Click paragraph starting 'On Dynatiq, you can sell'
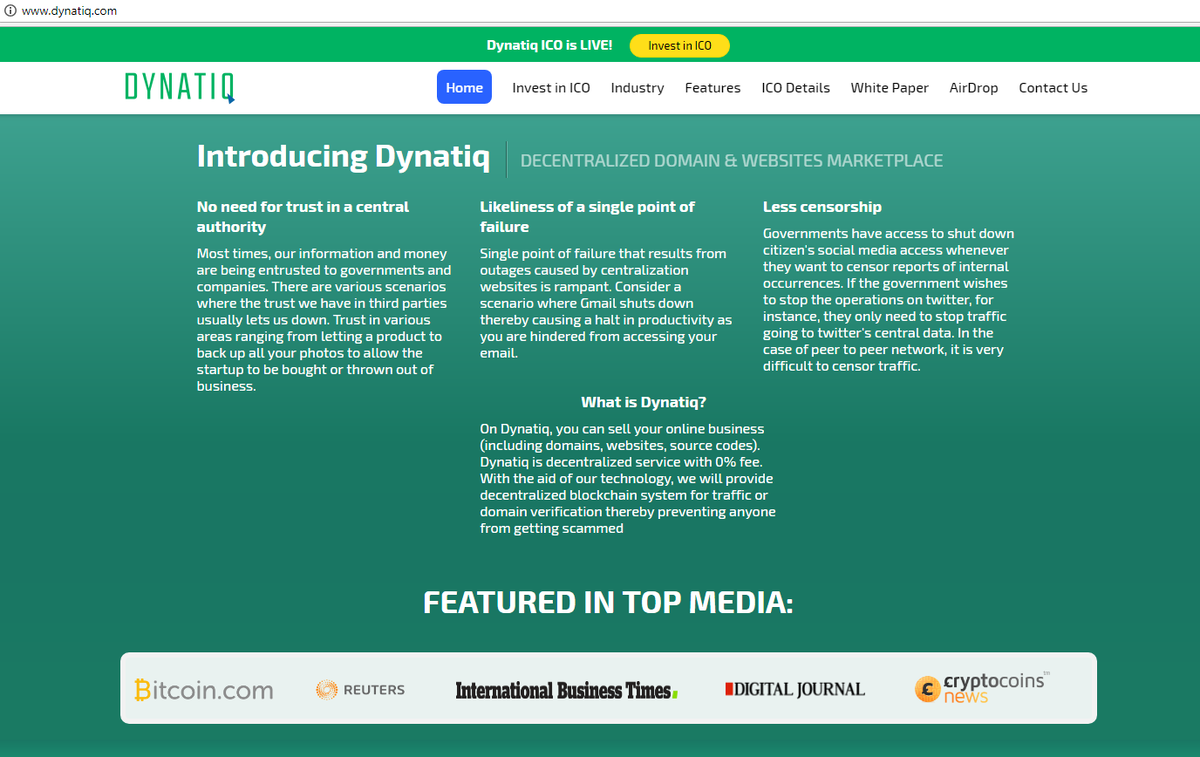Screen dimensions: 1200x757 628,479
